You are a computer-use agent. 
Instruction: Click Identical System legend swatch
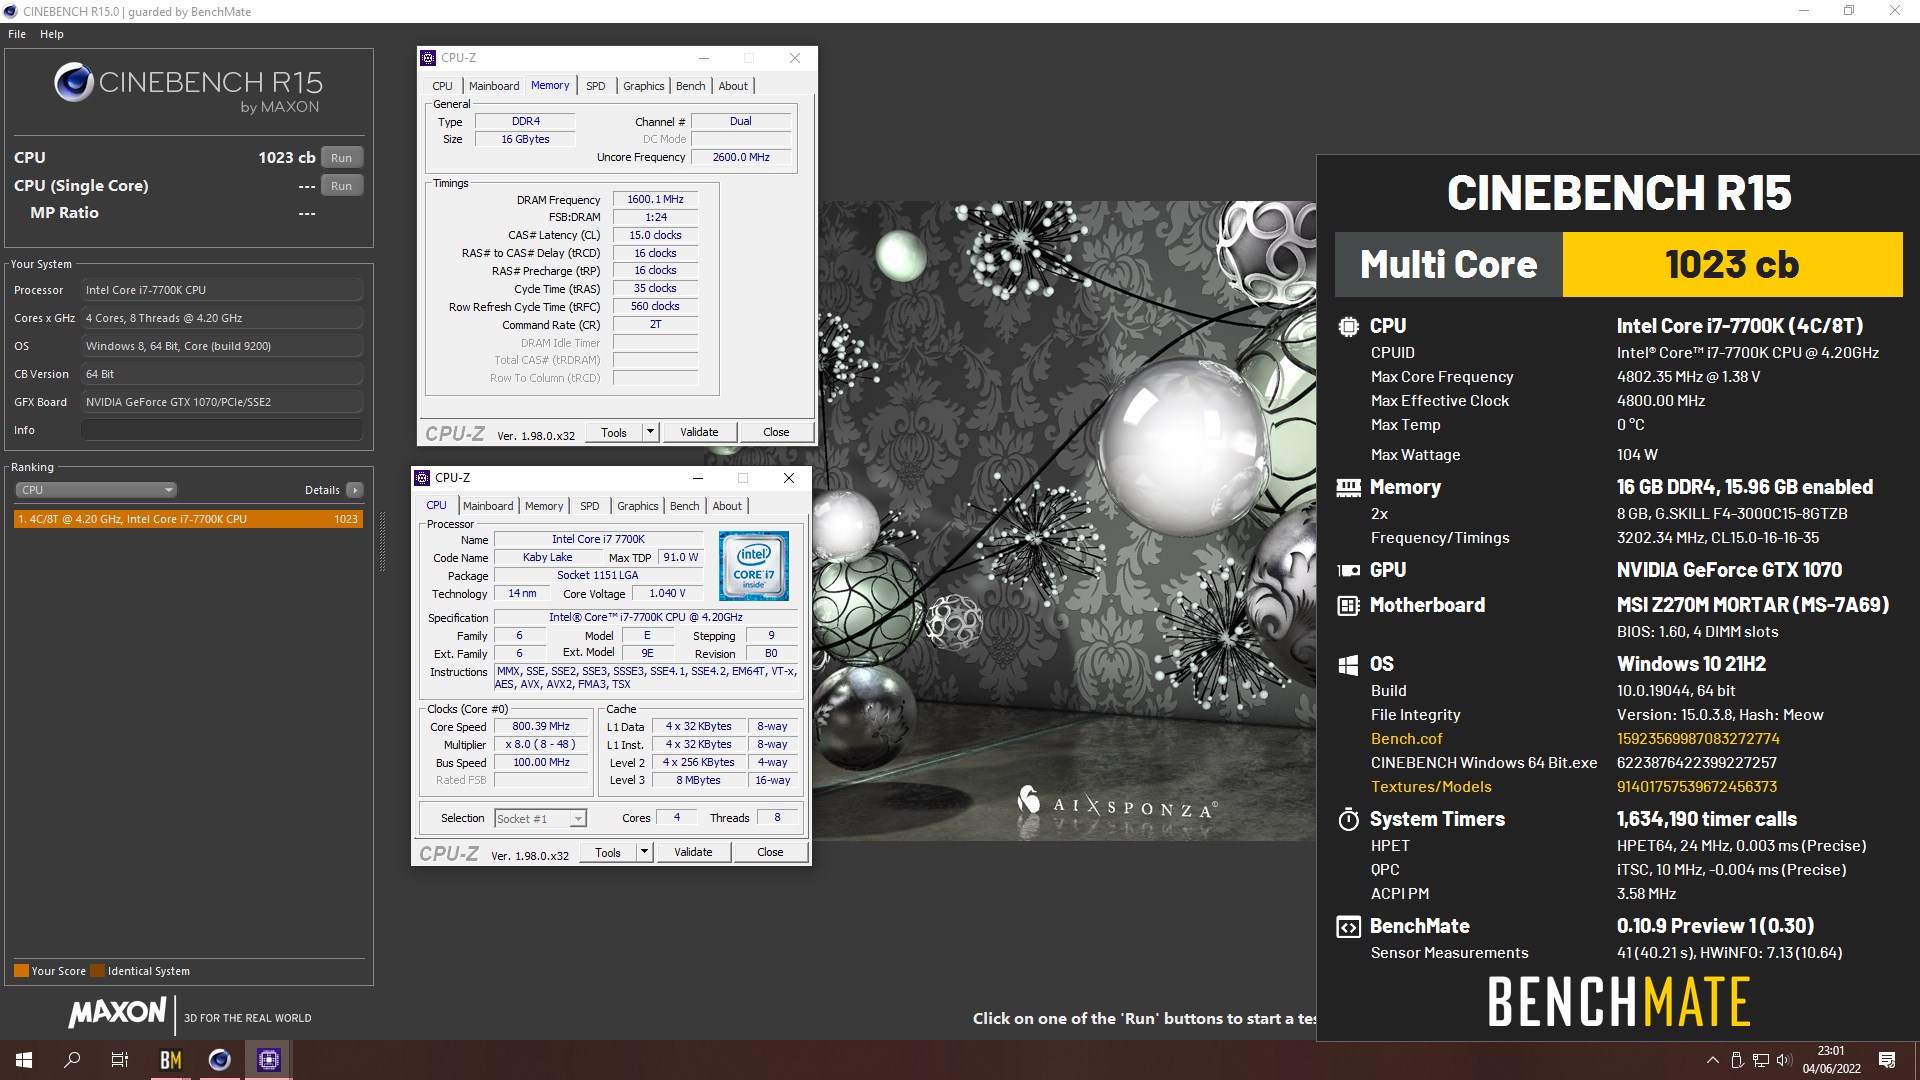tap(97, 971)
